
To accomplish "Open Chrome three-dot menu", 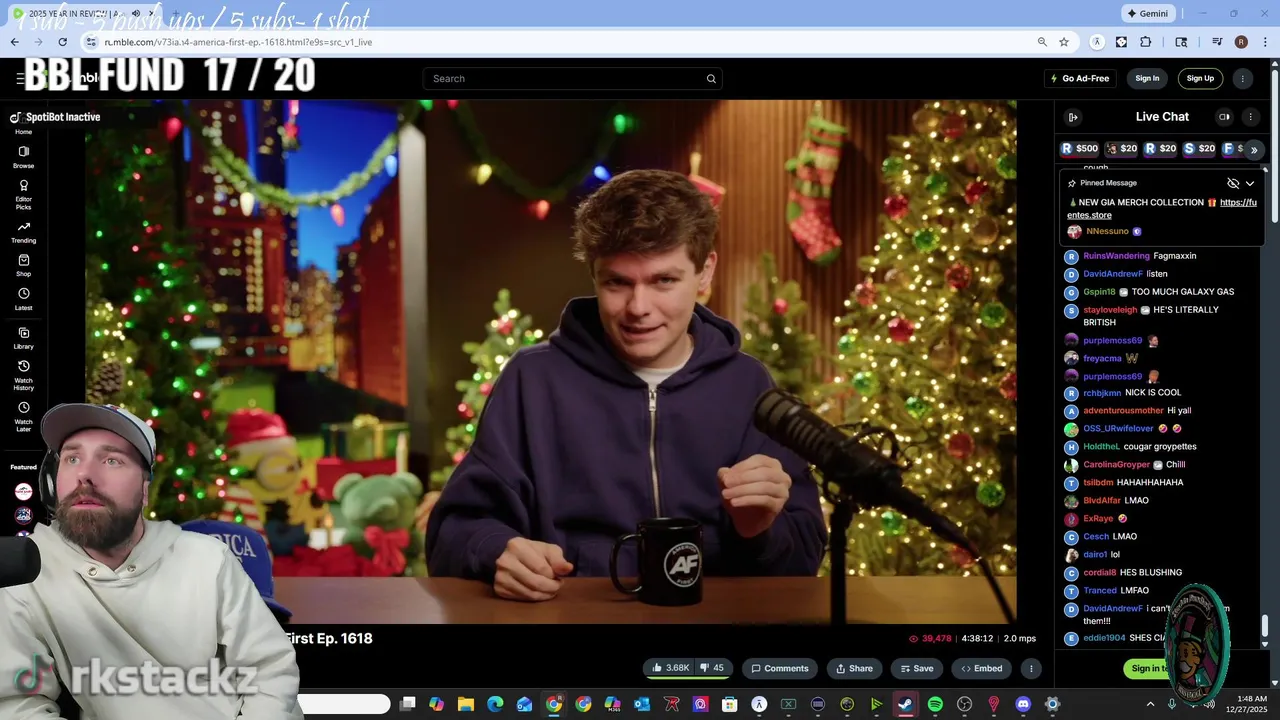I will [1264, 42].
